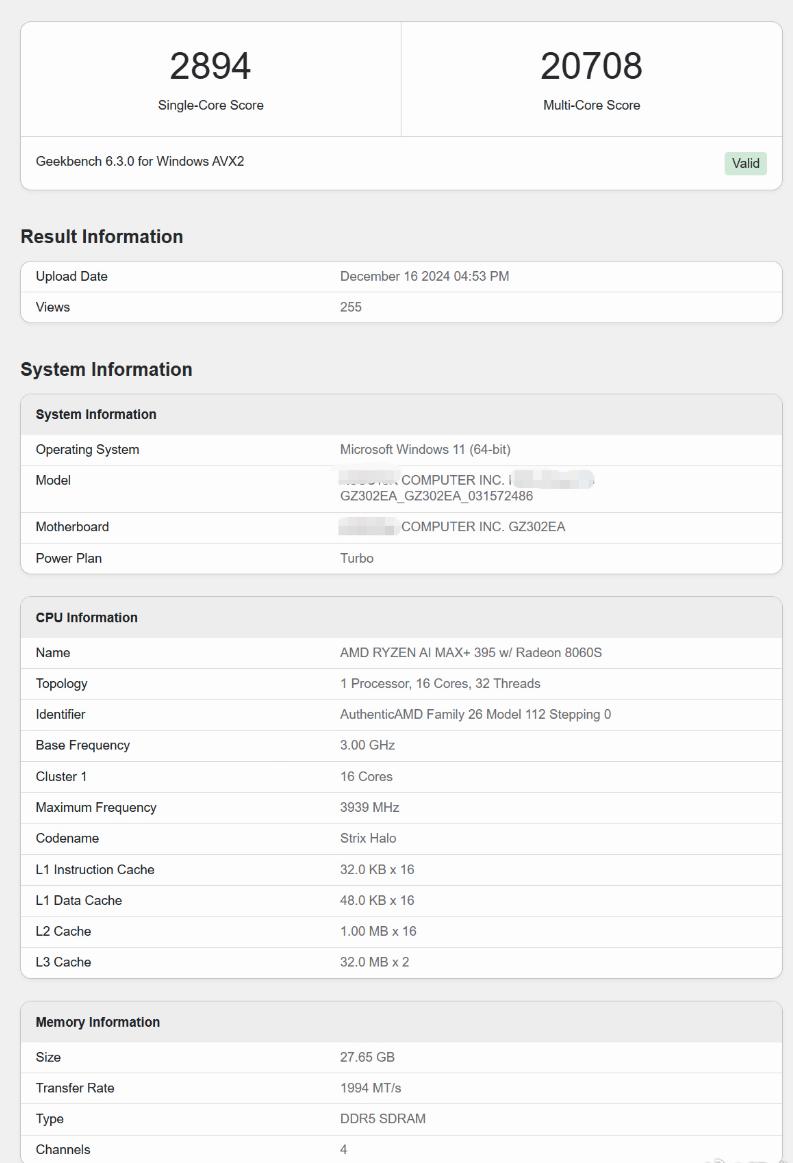793x1163 pixels.
Task: Select topology 1 Processor, 16 Cores, 32 Threads
Action: coord(440,684)
